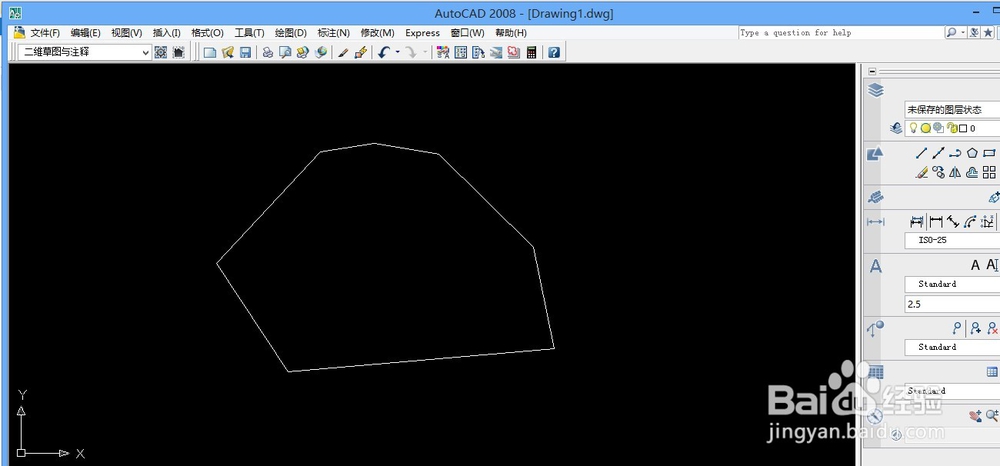Toggle layer 0 freeze sun icon
Image resolution: width=1000 pixels, height=466 pixels.
tap(925, 128)
